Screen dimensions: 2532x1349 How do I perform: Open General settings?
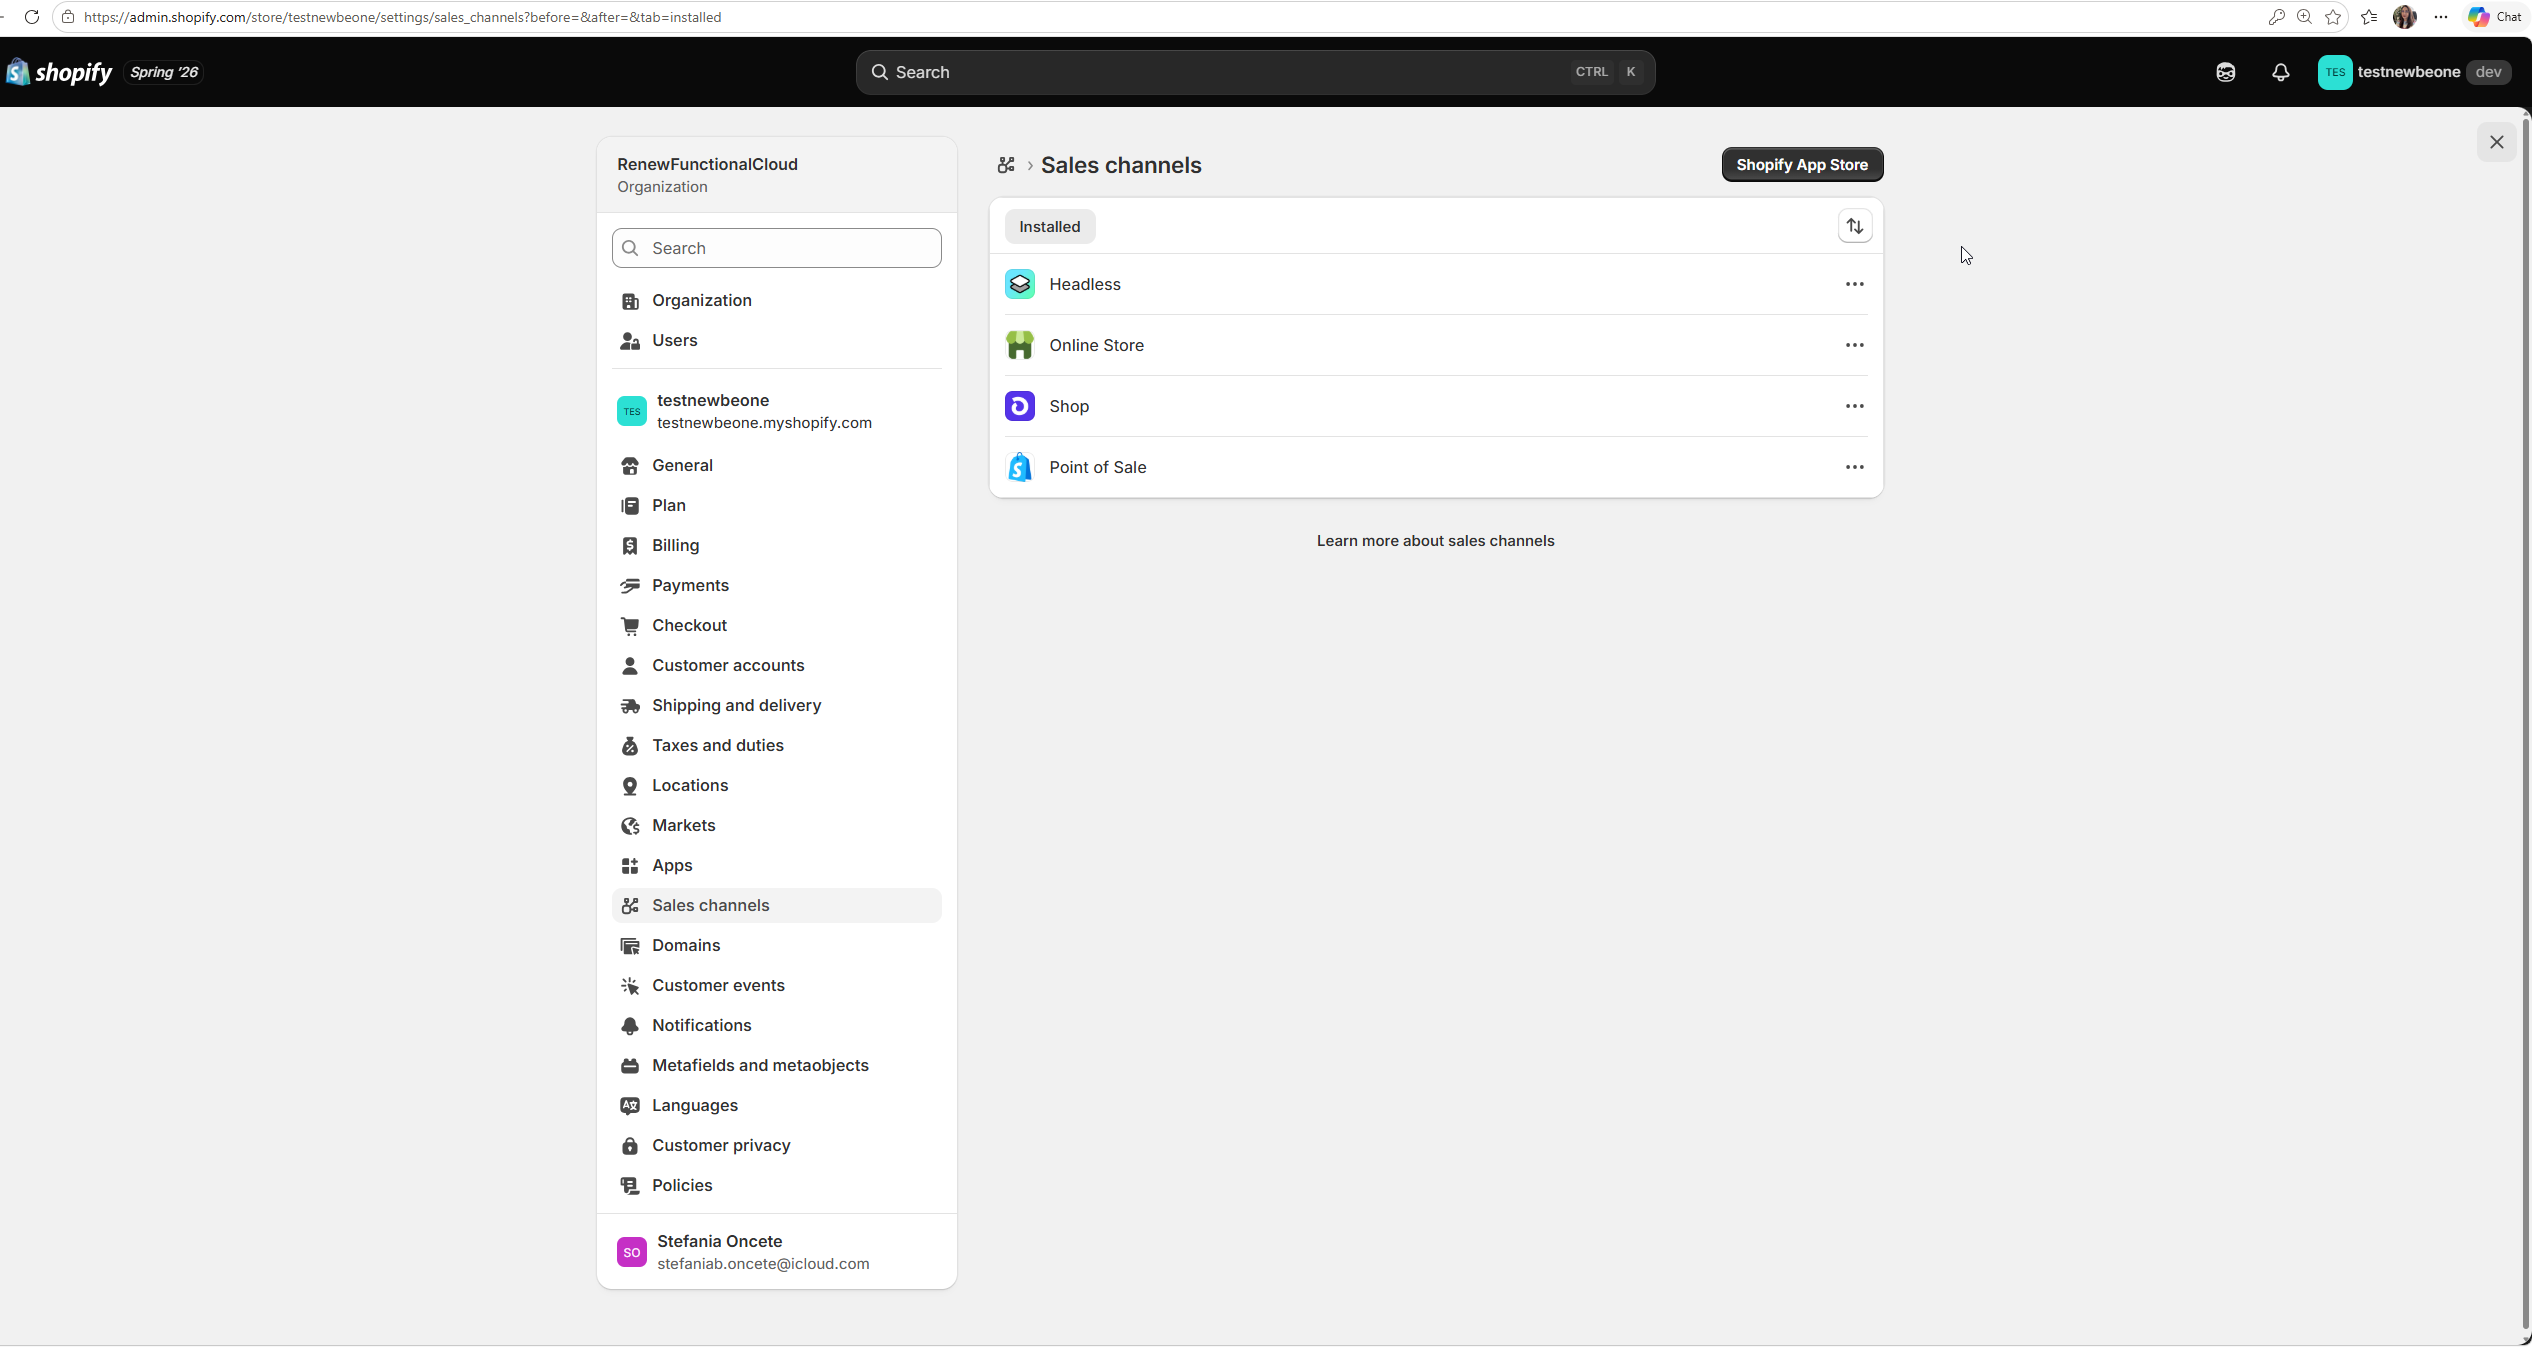(776, 466)
